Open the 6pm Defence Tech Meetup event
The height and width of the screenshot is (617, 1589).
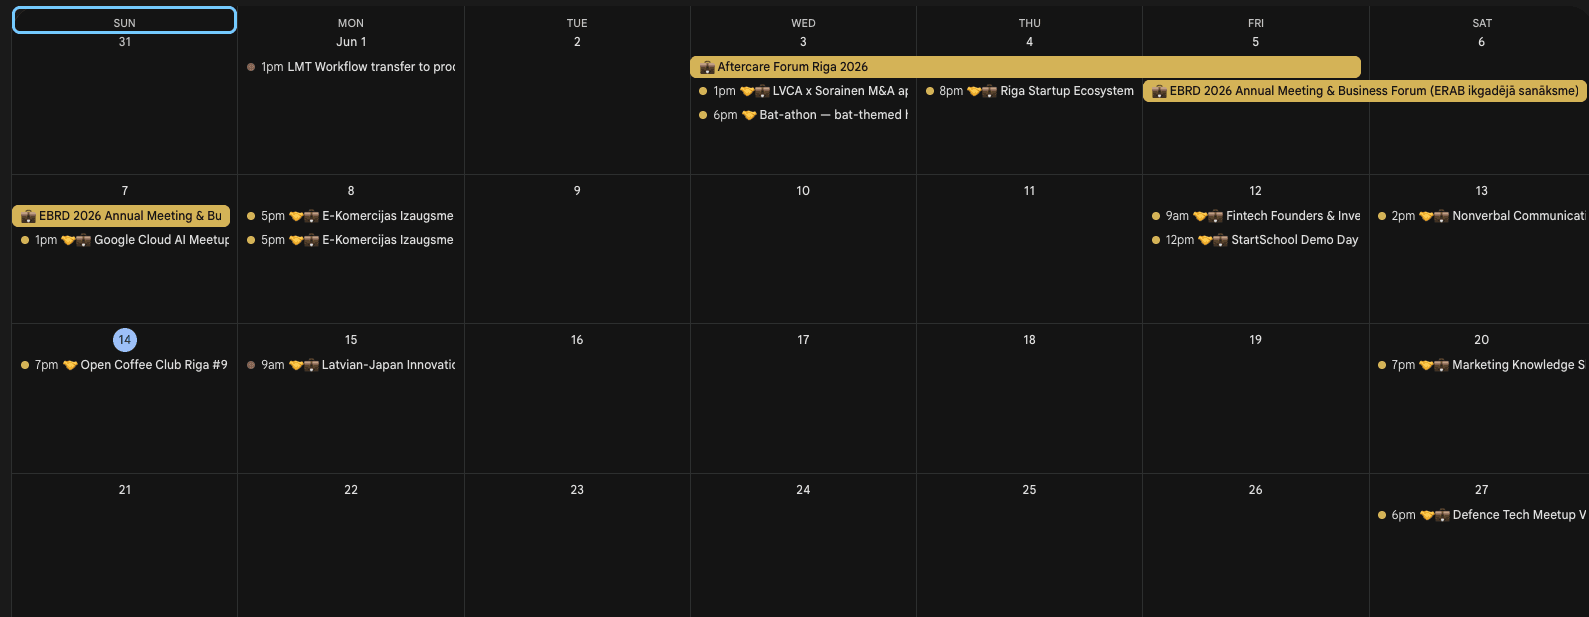(x=1481, y=515)
